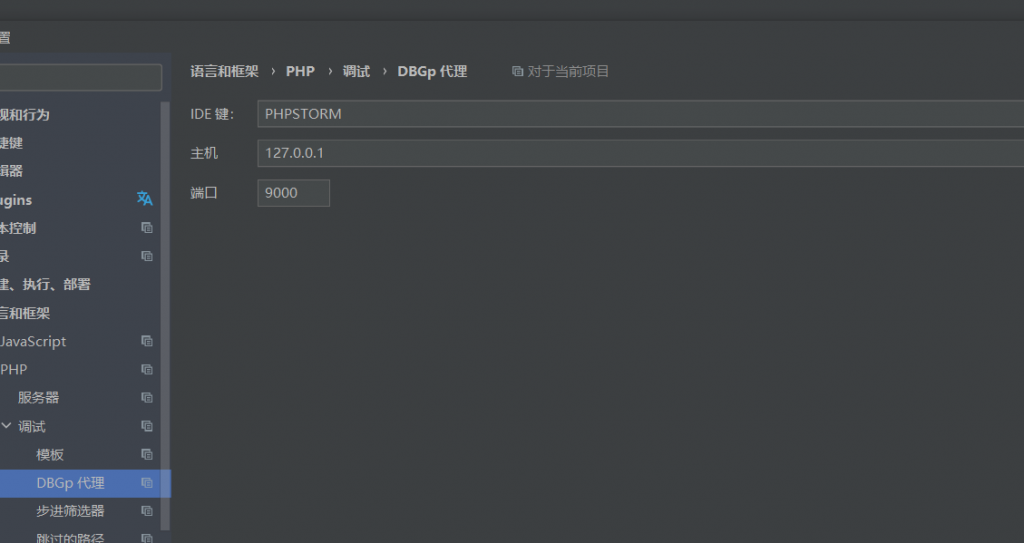Click 语言和框架 in the breadcrumb
The width and height of the screenshot is (1024, 543).
coord(225,71)
